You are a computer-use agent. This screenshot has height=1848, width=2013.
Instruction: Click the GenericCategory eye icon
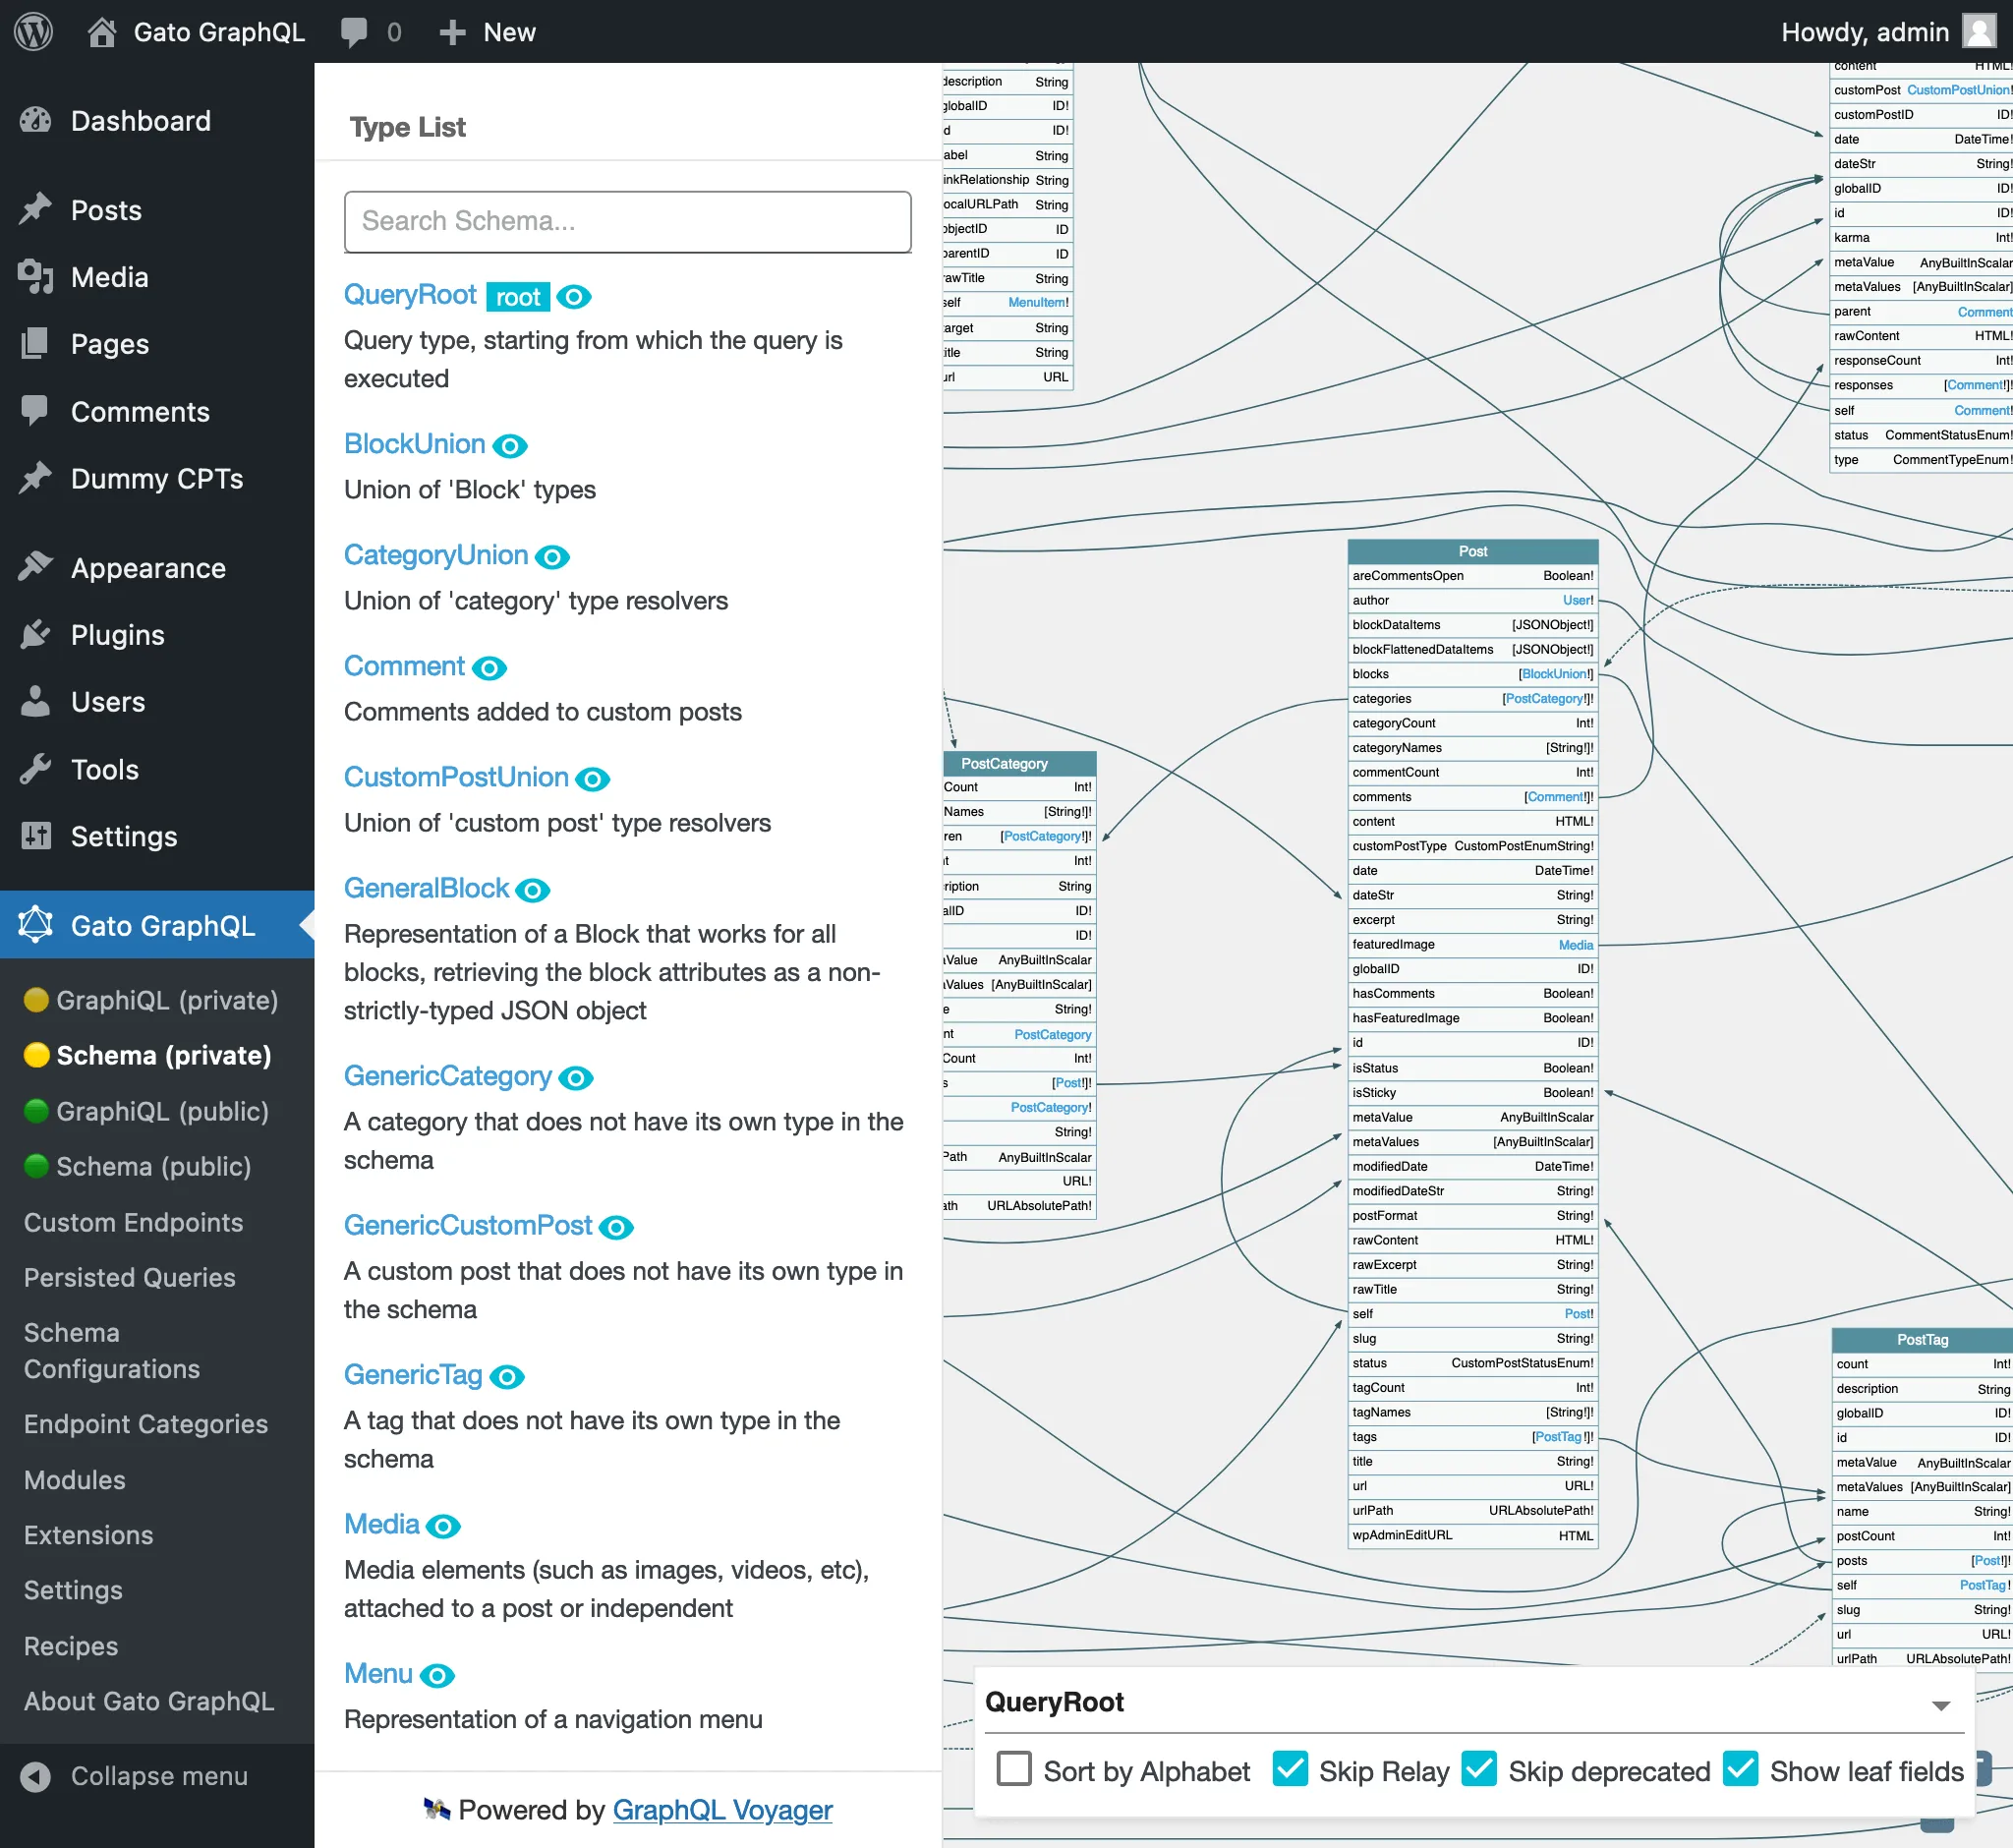(x=577, y=1076)
